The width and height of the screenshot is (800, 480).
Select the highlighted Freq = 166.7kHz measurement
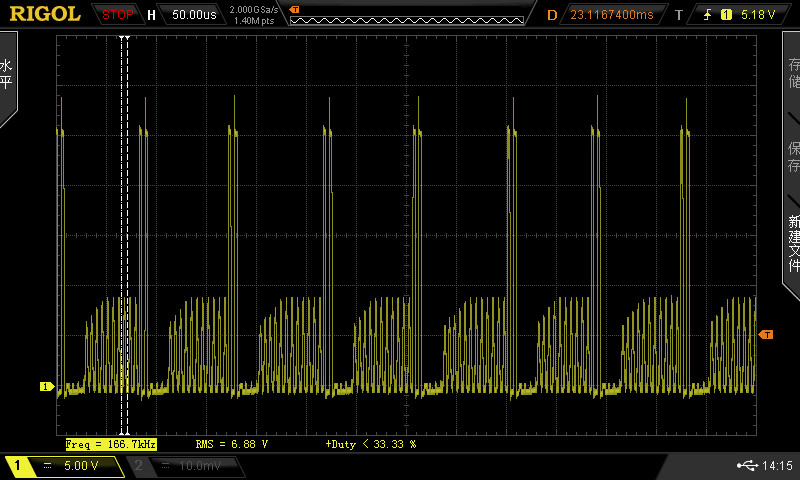(110, 443)
